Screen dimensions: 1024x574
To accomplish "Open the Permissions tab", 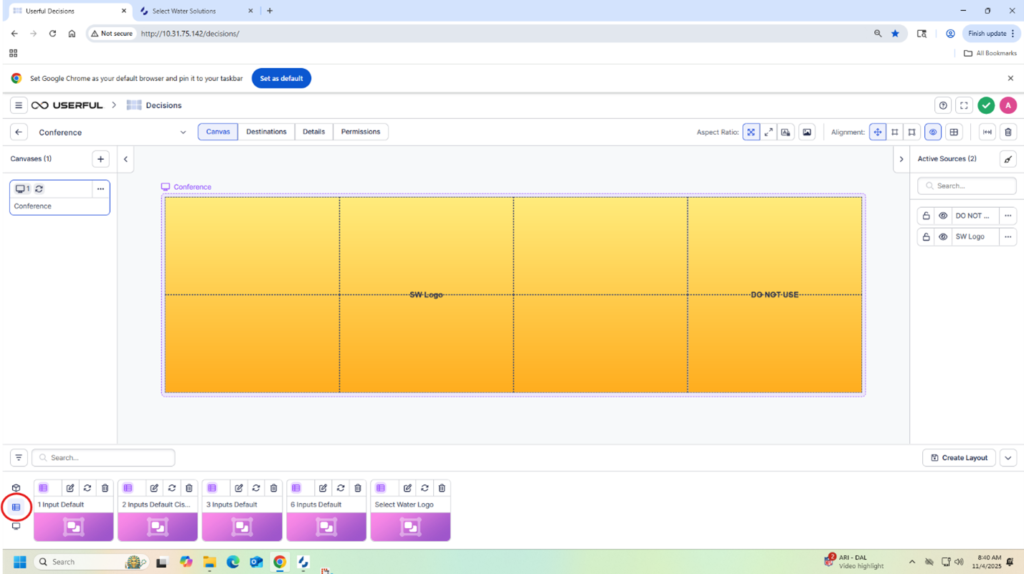I will [360, 132].
